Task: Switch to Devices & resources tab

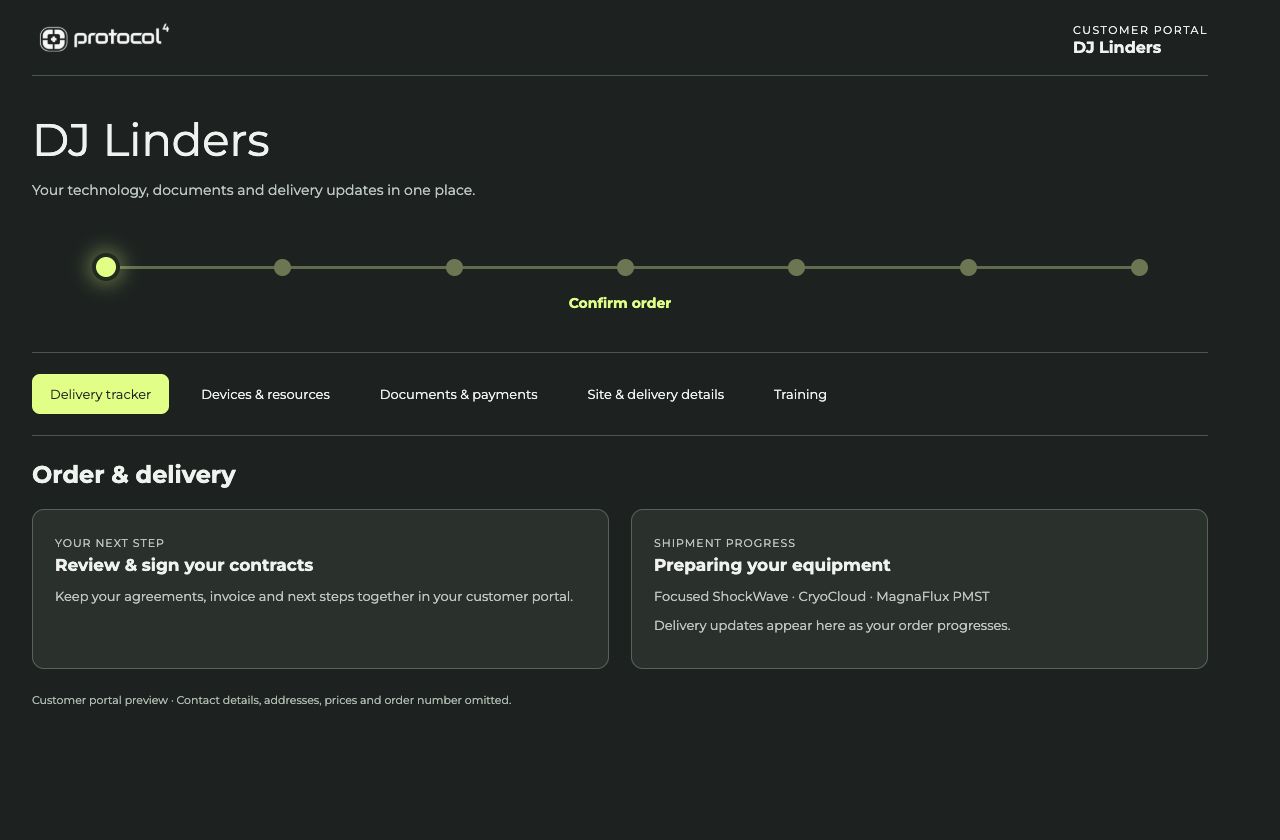Action: [265, 394]
